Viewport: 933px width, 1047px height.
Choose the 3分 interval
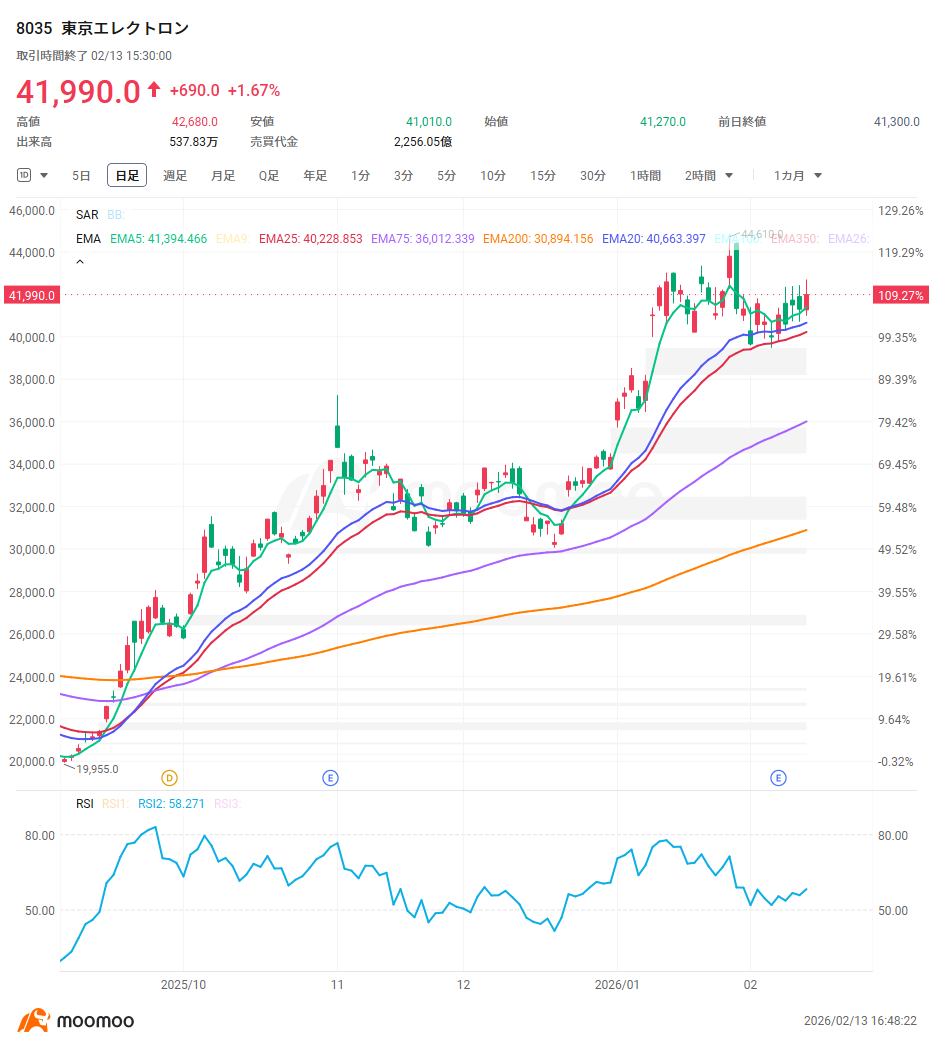(403, 176)
